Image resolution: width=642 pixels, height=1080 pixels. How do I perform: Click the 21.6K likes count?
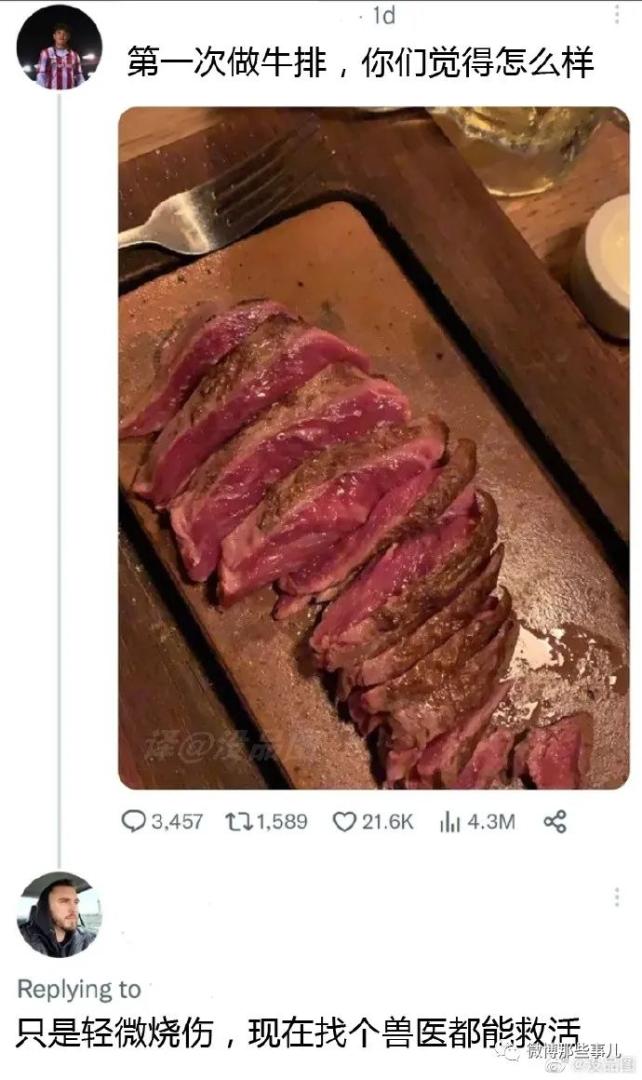pos(388,821)
